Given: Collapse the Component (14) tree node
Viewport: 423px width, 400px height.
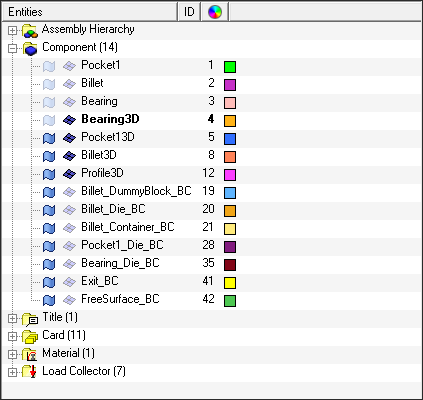Looking at the screenshot, I should pos(12,49).
